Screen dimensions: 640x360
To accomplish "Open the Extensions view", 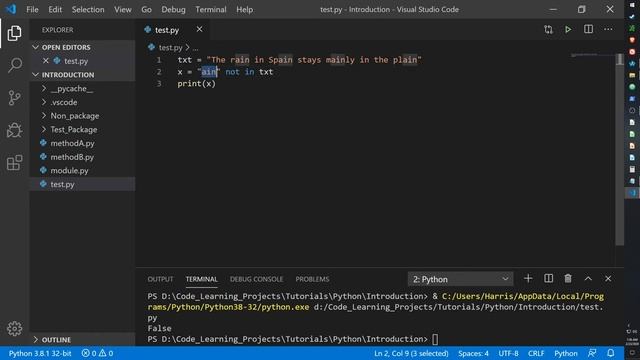I will pyautogui.click(x=14, y=162).
